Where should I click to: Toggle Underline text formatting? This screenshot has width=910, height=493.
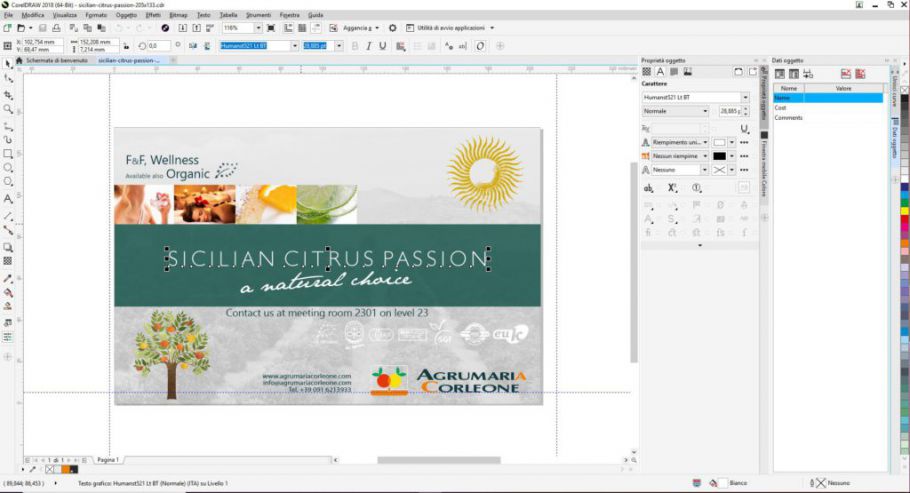381,46
